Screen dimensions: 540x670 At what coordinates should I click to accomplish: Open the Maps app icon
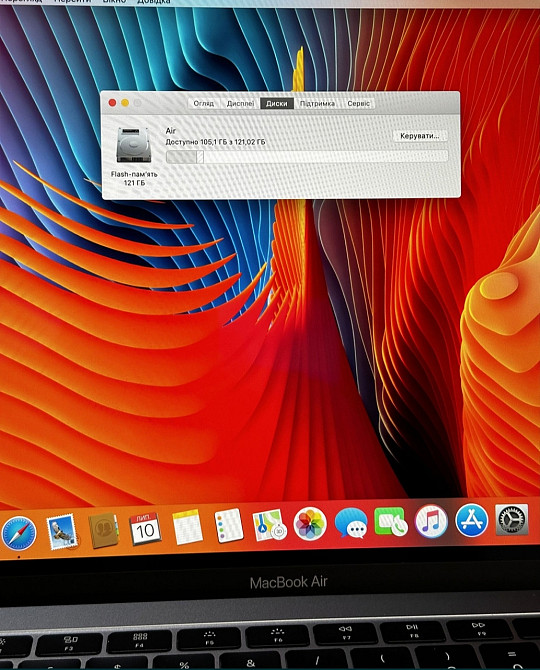269,524
